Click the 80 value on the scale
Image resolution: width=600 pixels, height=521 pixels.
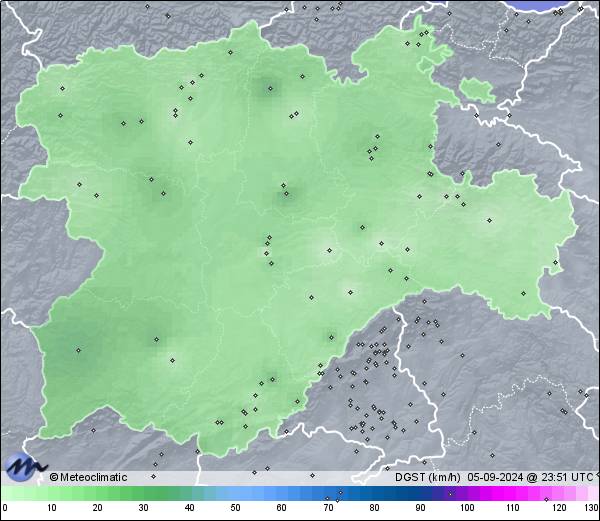[x=374, y=508]
